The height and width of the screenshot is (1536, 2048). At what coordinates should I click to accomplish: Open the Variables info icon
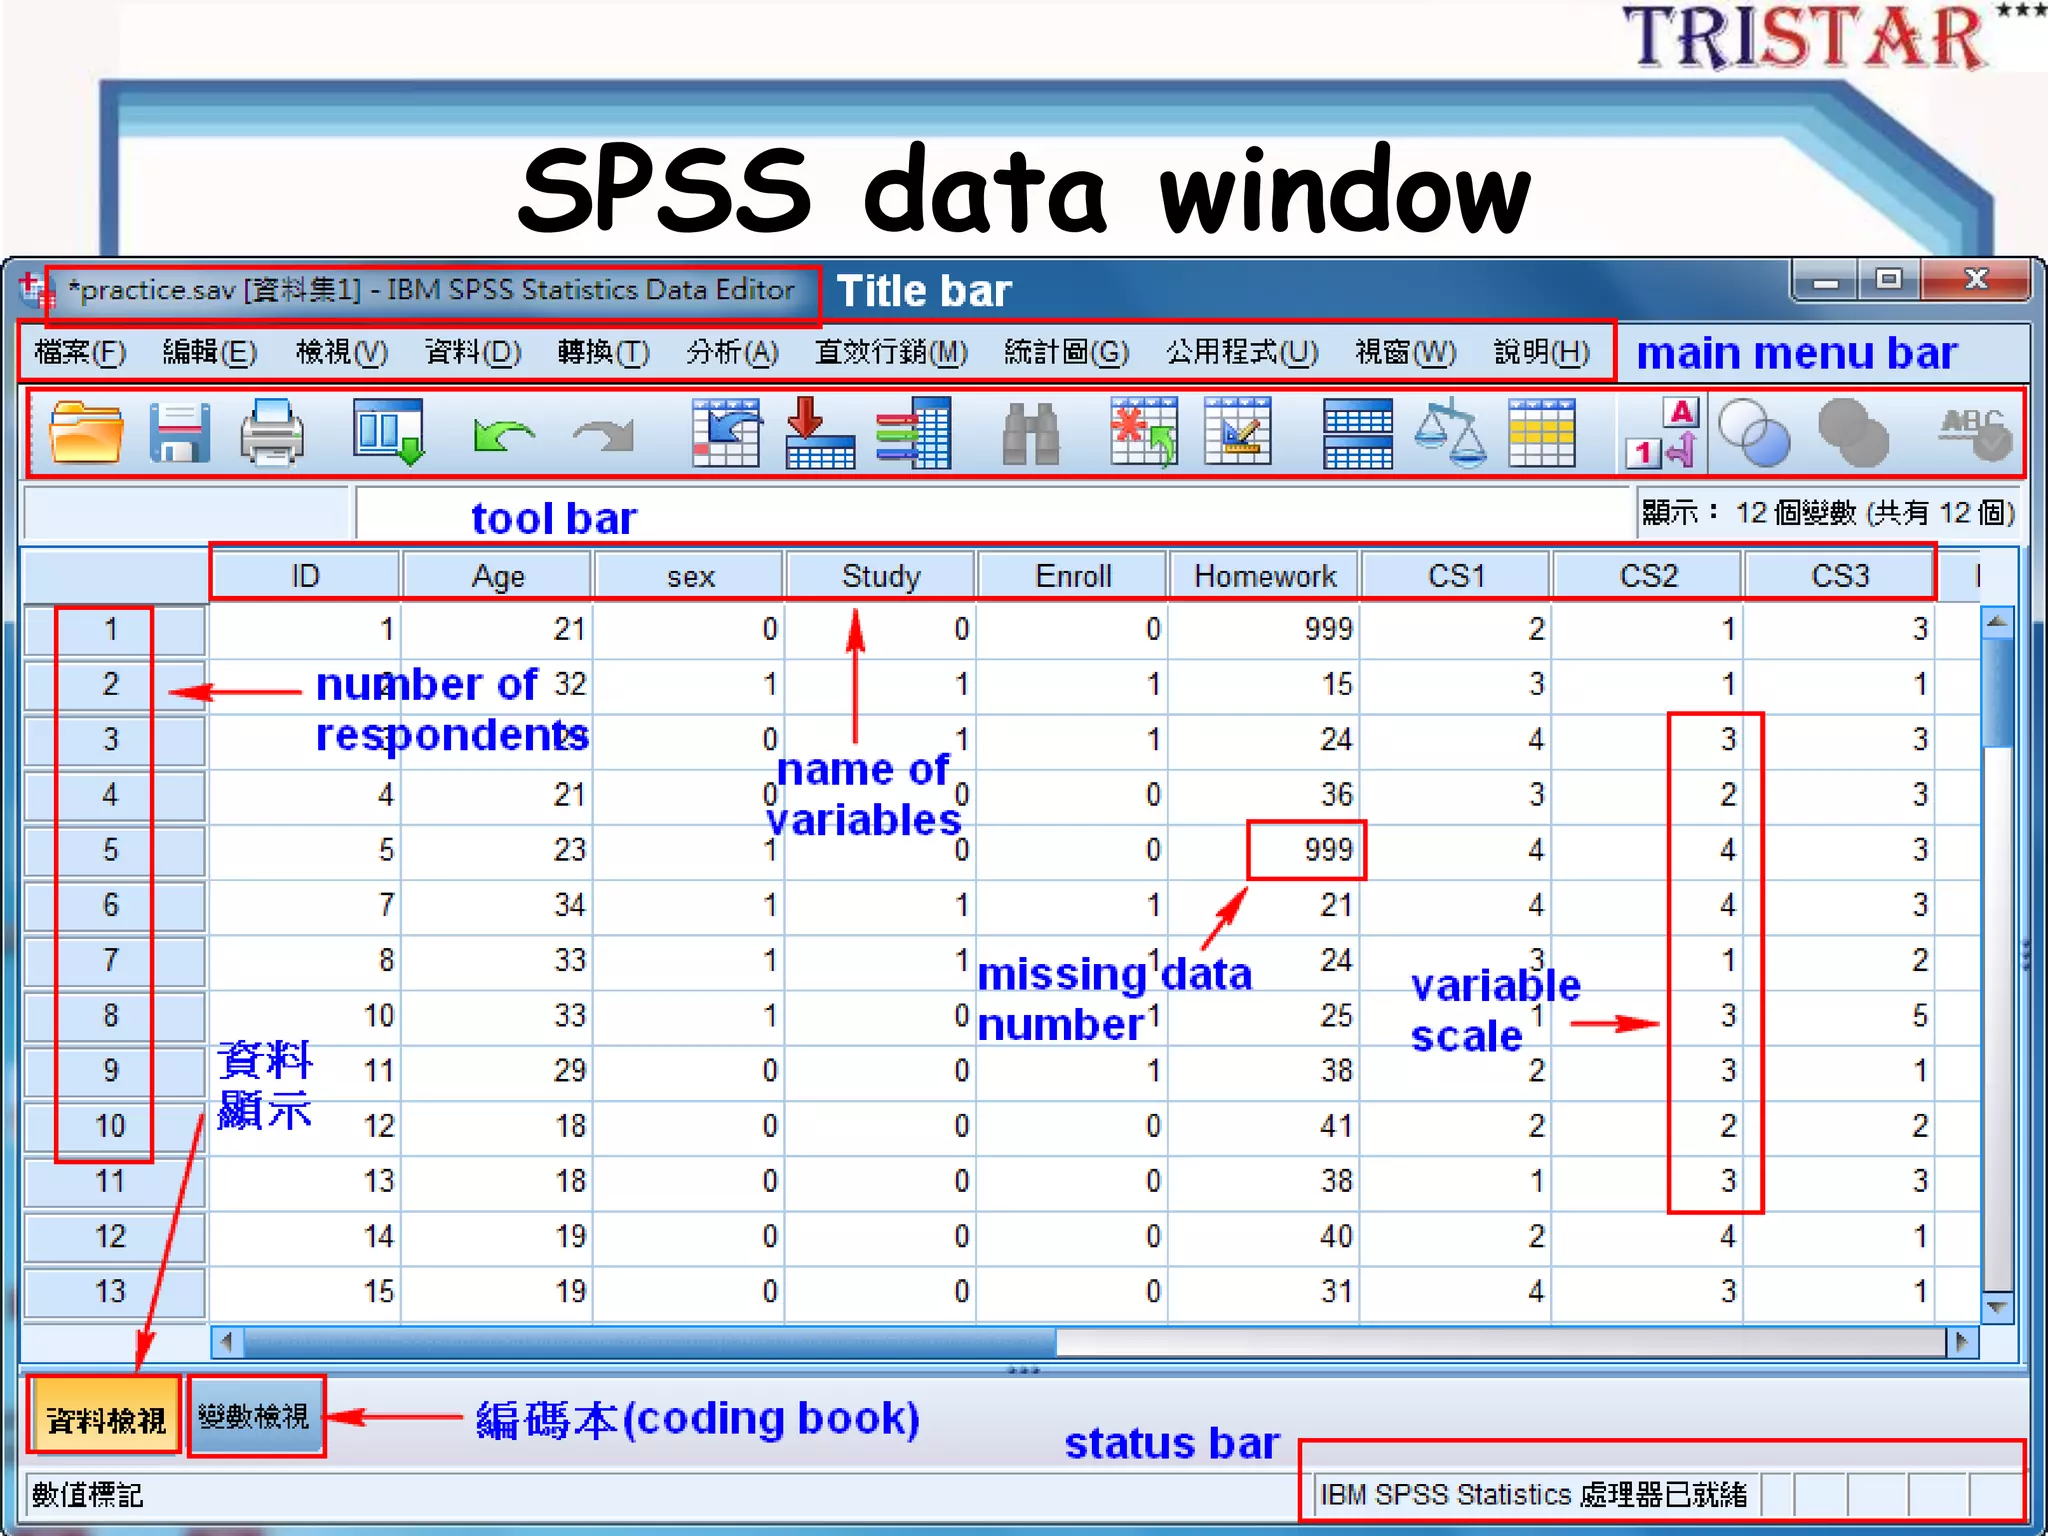click(913, 432)
